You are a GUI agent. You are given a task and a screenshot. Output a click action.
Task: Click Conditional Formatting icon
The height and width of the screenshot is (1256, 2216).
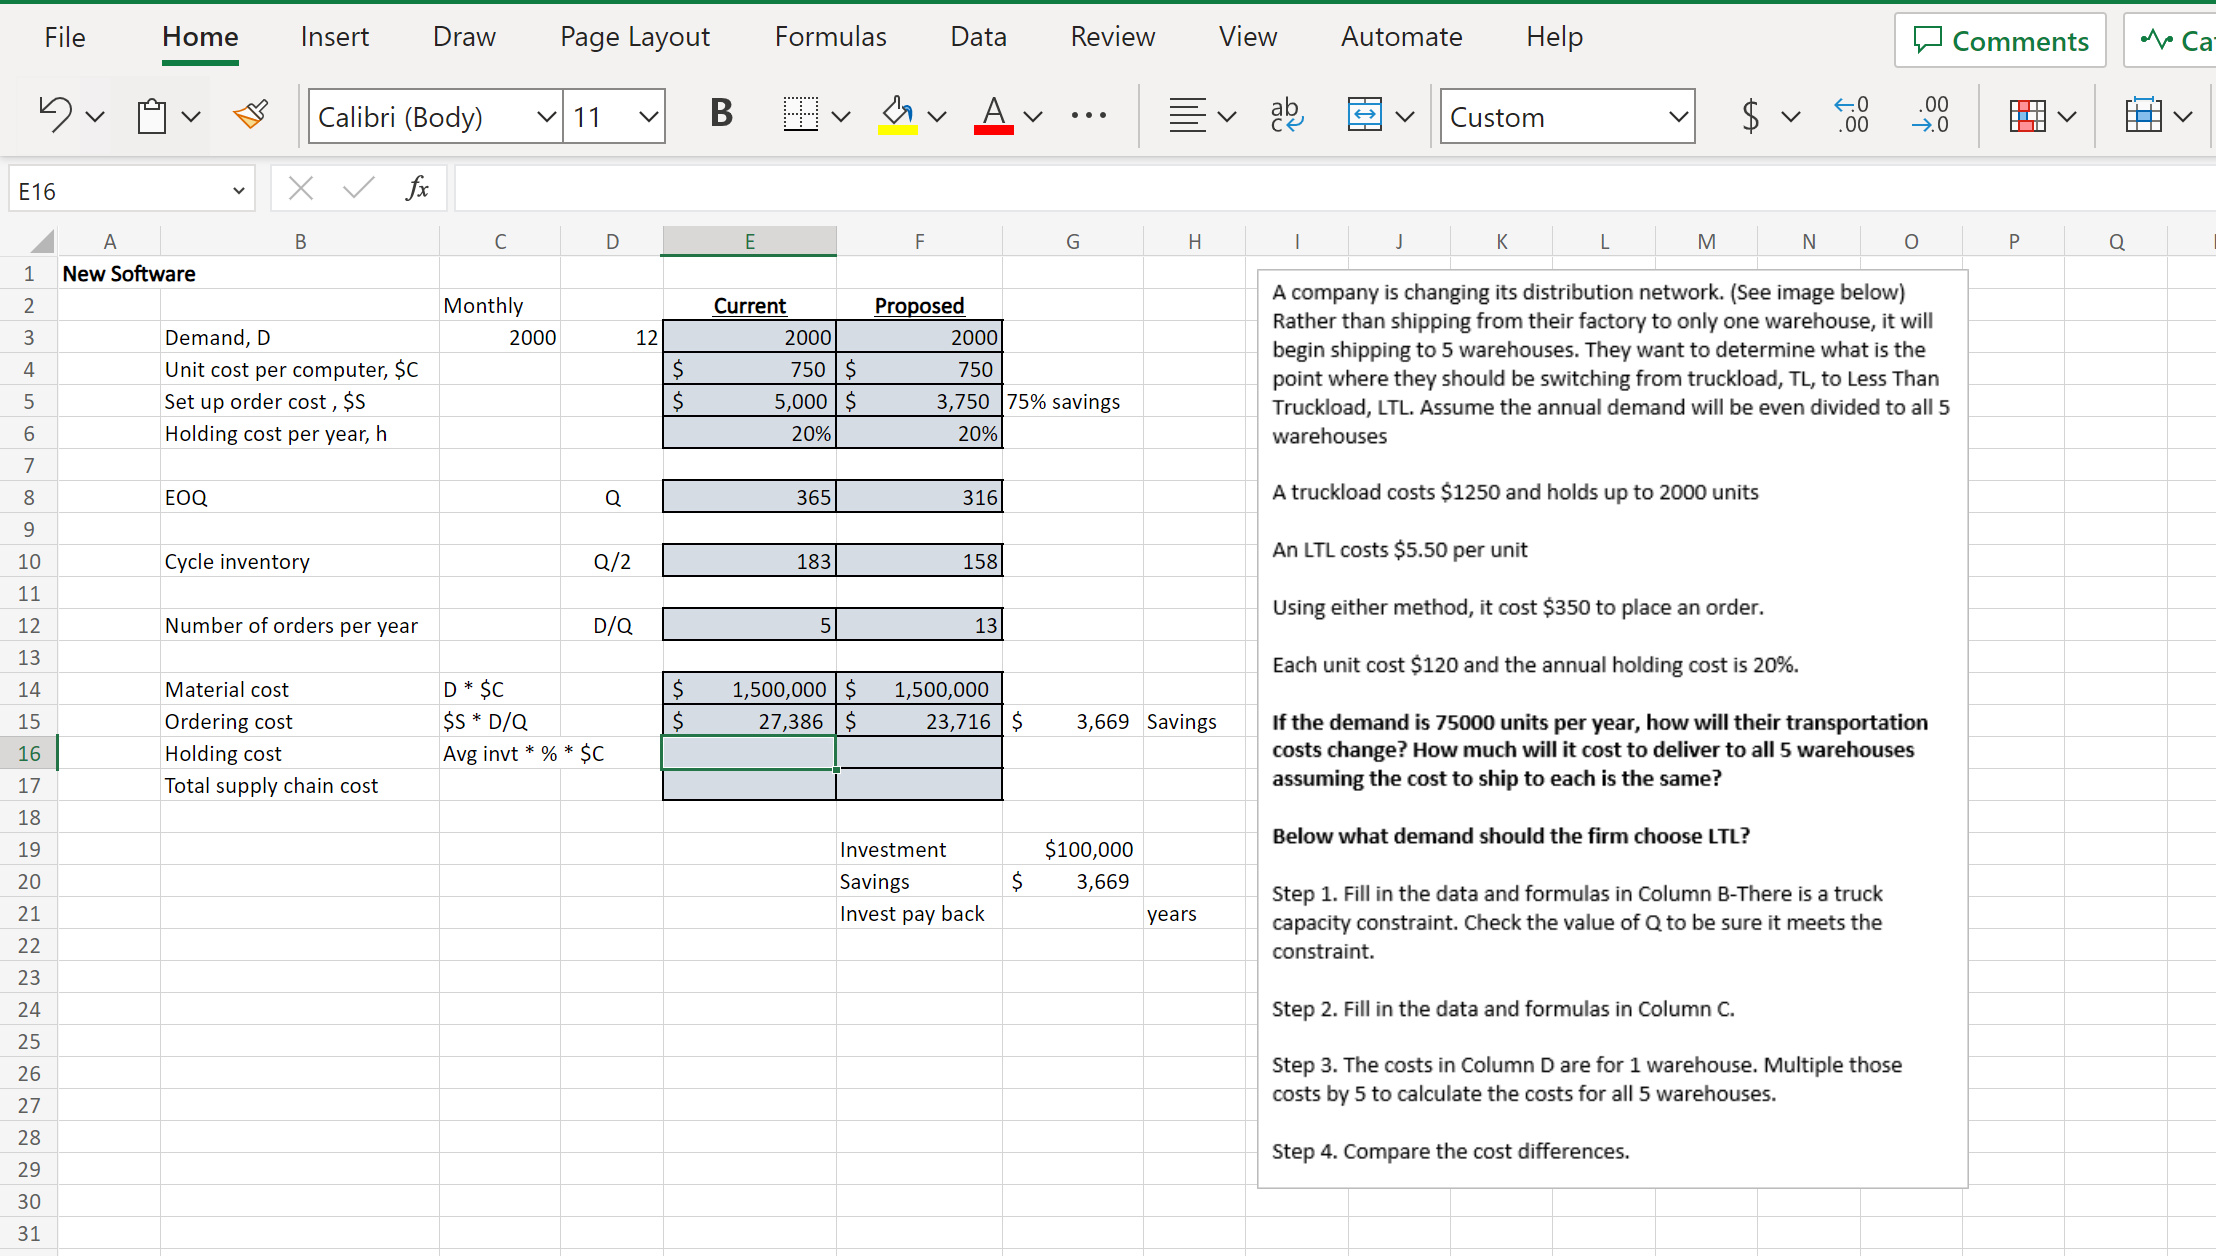pos(2027,116)
